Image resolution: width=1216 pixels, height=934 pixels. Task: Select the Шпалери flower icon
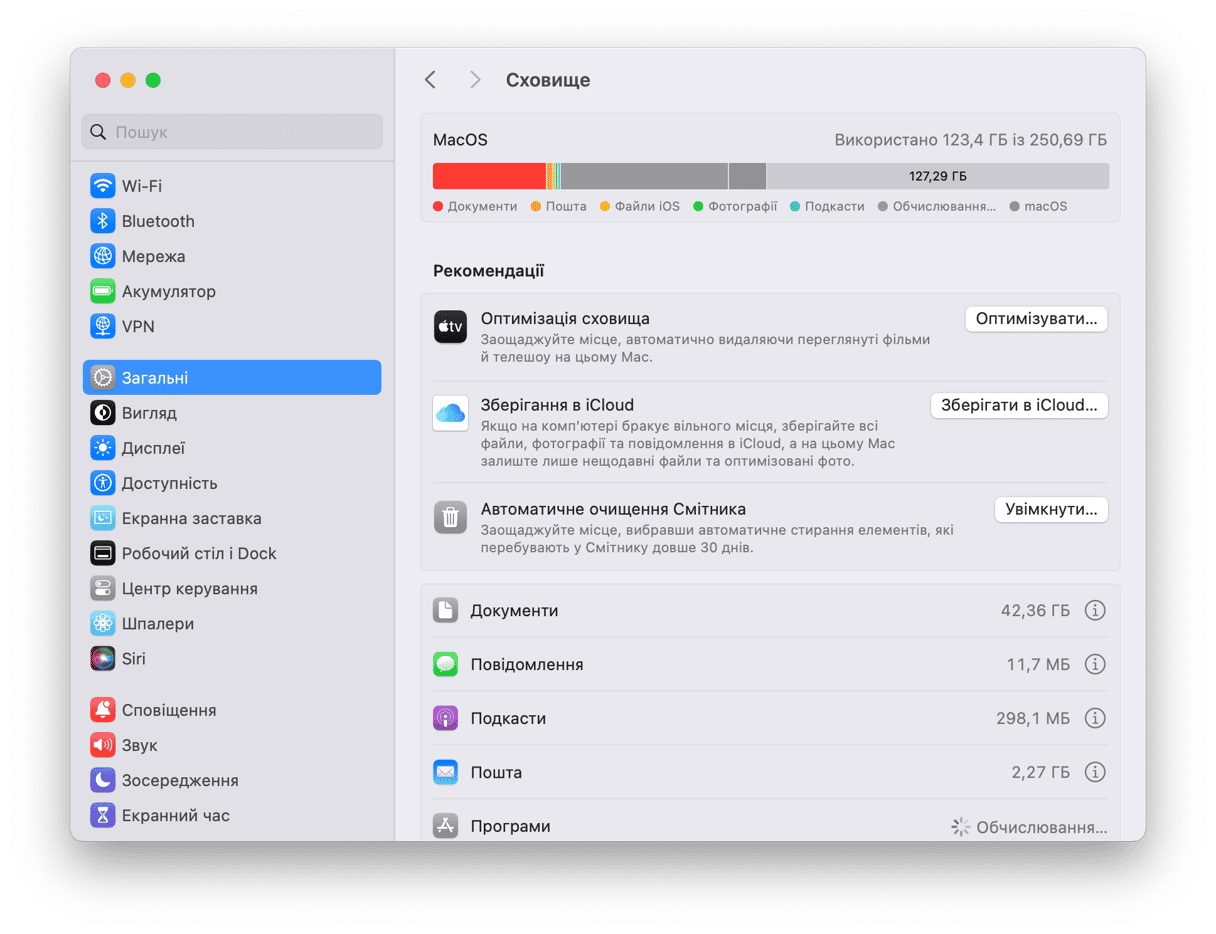click(x=102, y=623)
